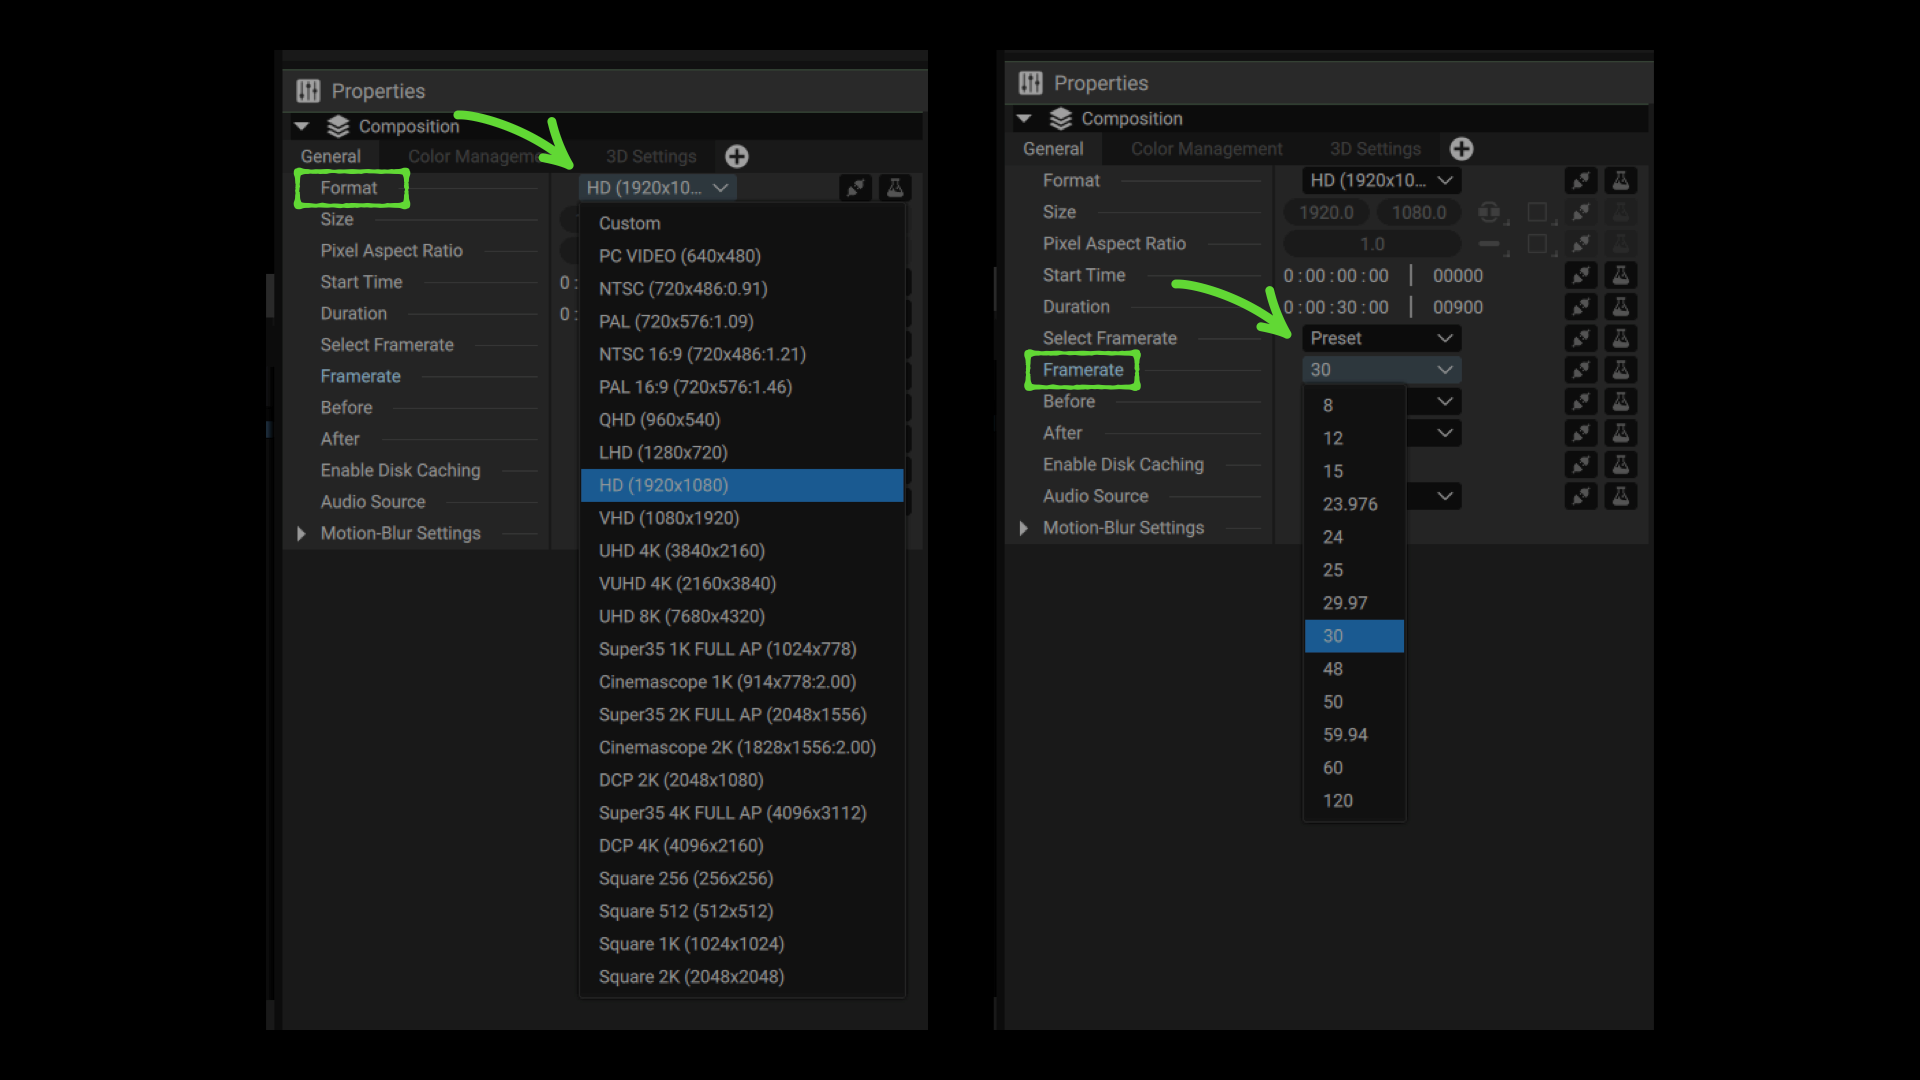This screenshot has height=1080, width=1920.
Task: Click plug icon beside Enable Disk Caching
Action: tap(1581, 465)
